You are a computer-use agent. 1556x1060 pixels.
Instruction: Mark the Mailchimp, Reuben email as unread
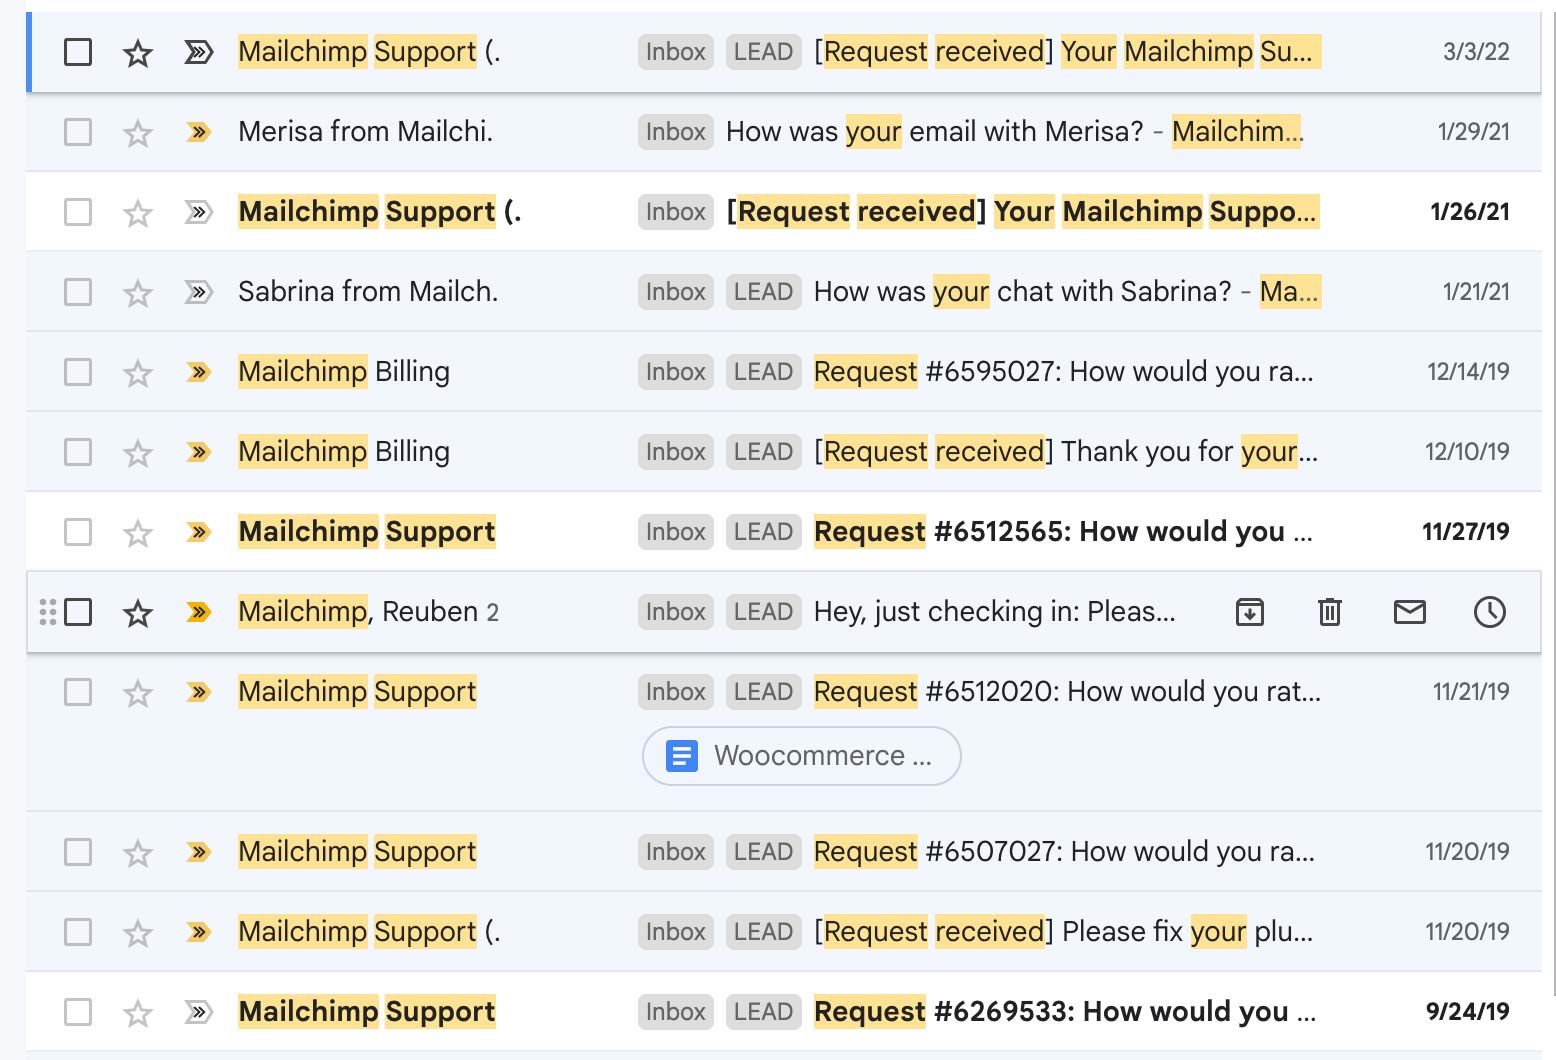(1410, 611)
